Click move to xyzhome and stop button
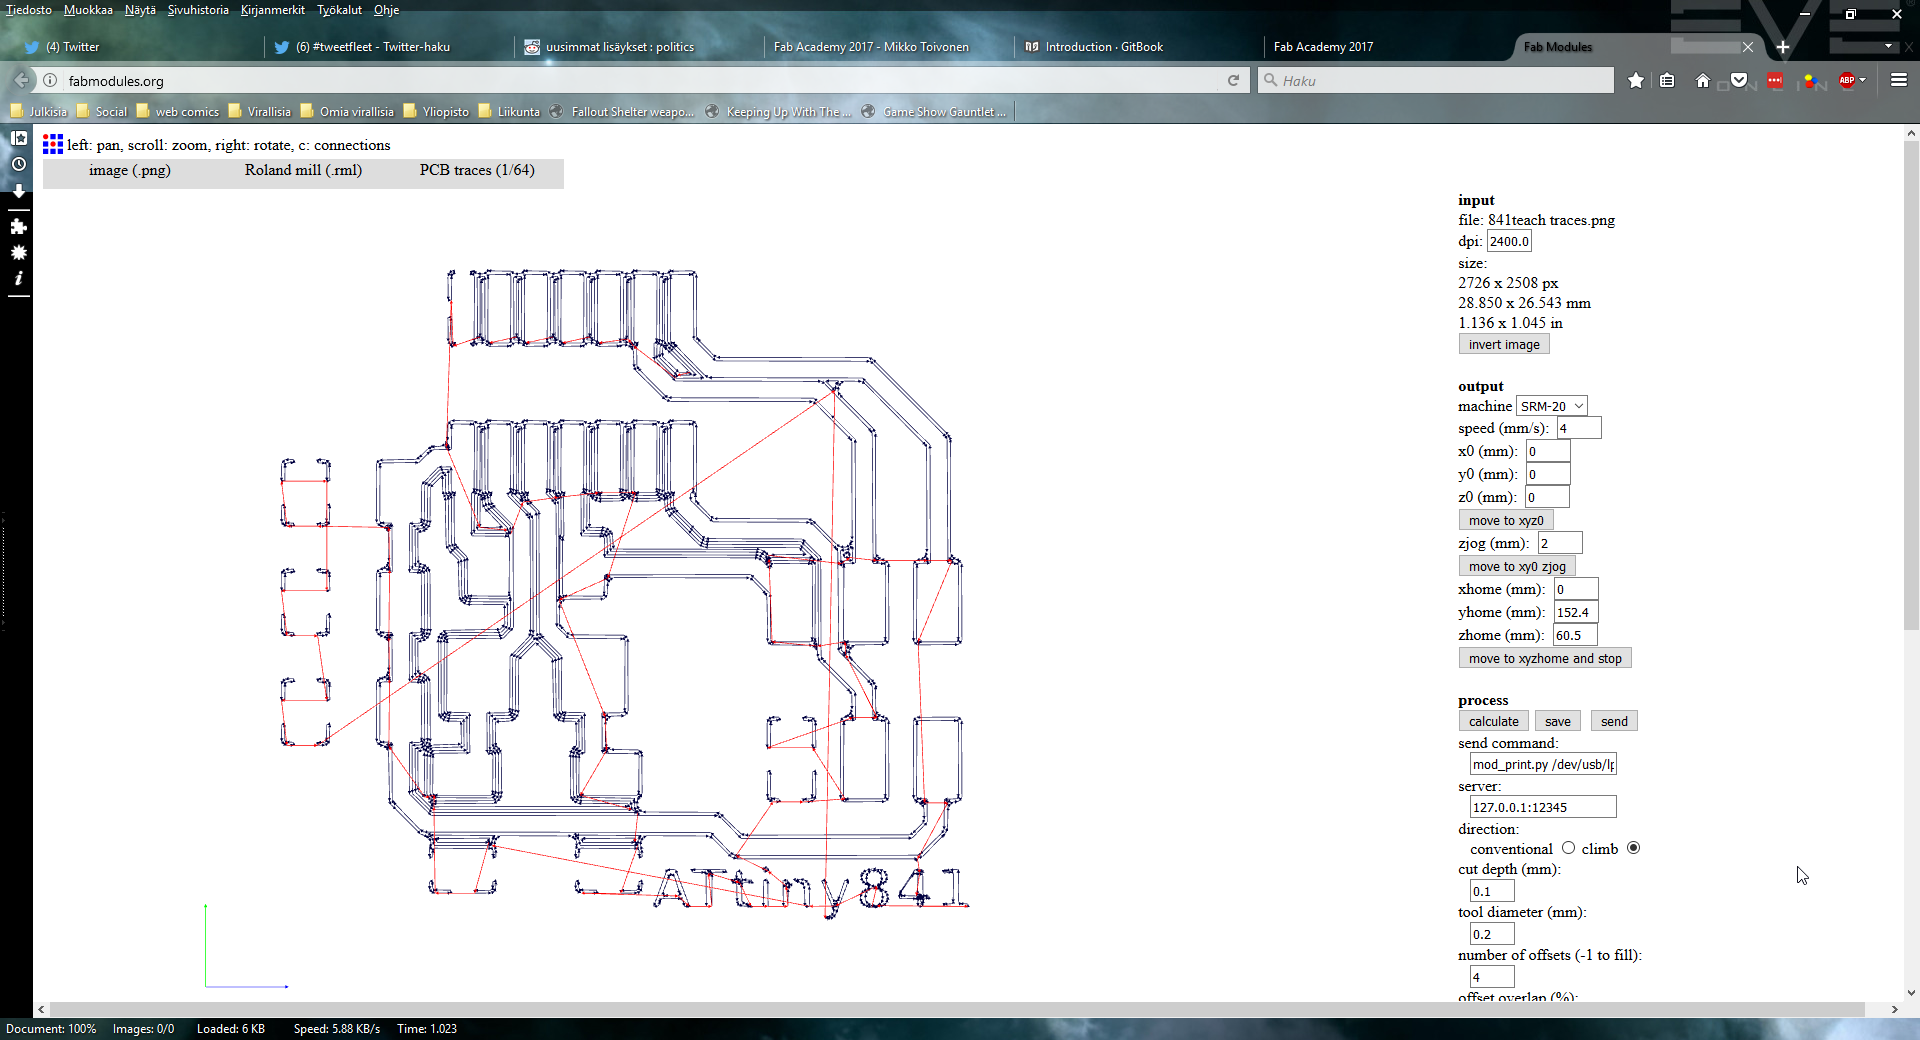The width and height of the screenshot is (1920, 1040). 1545,658
